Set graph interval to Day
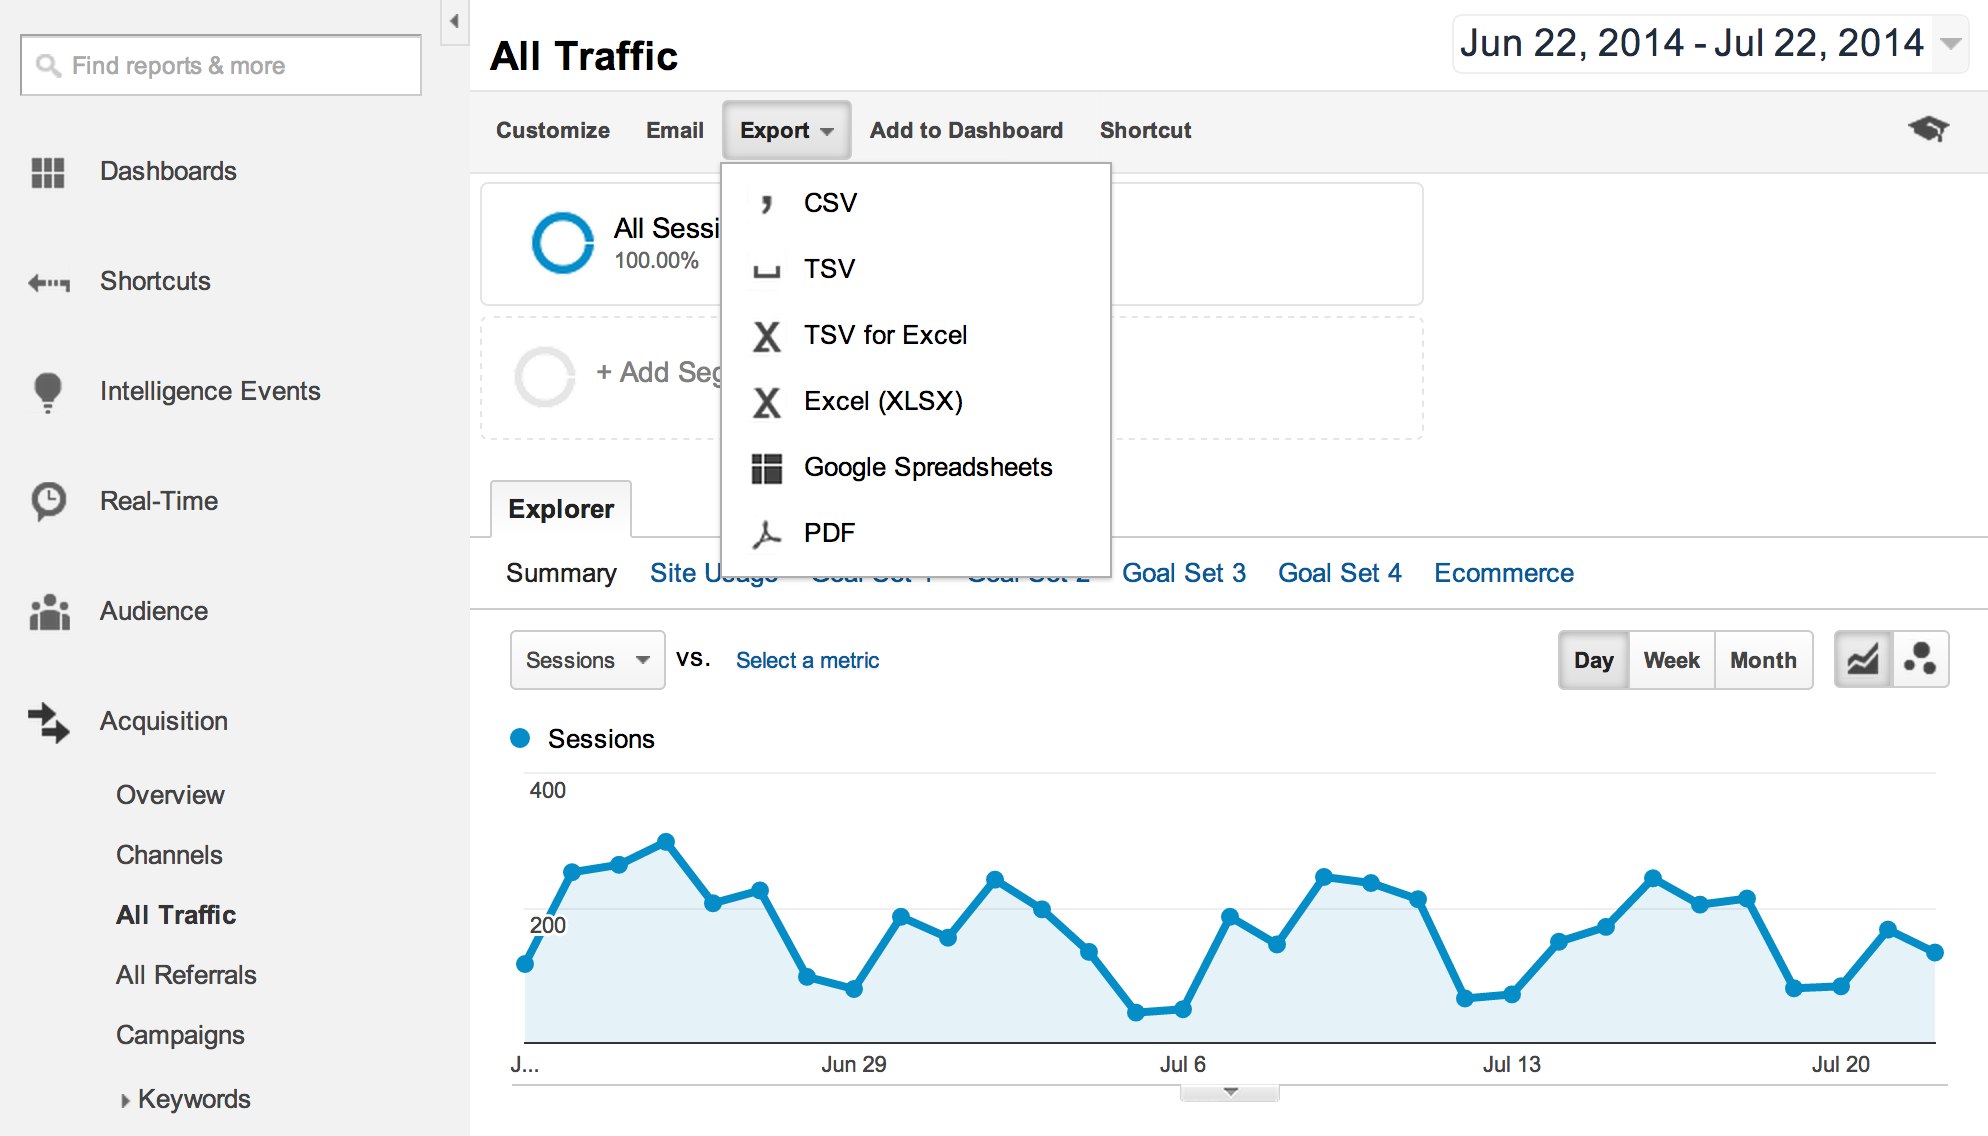 coord(1593,660)
